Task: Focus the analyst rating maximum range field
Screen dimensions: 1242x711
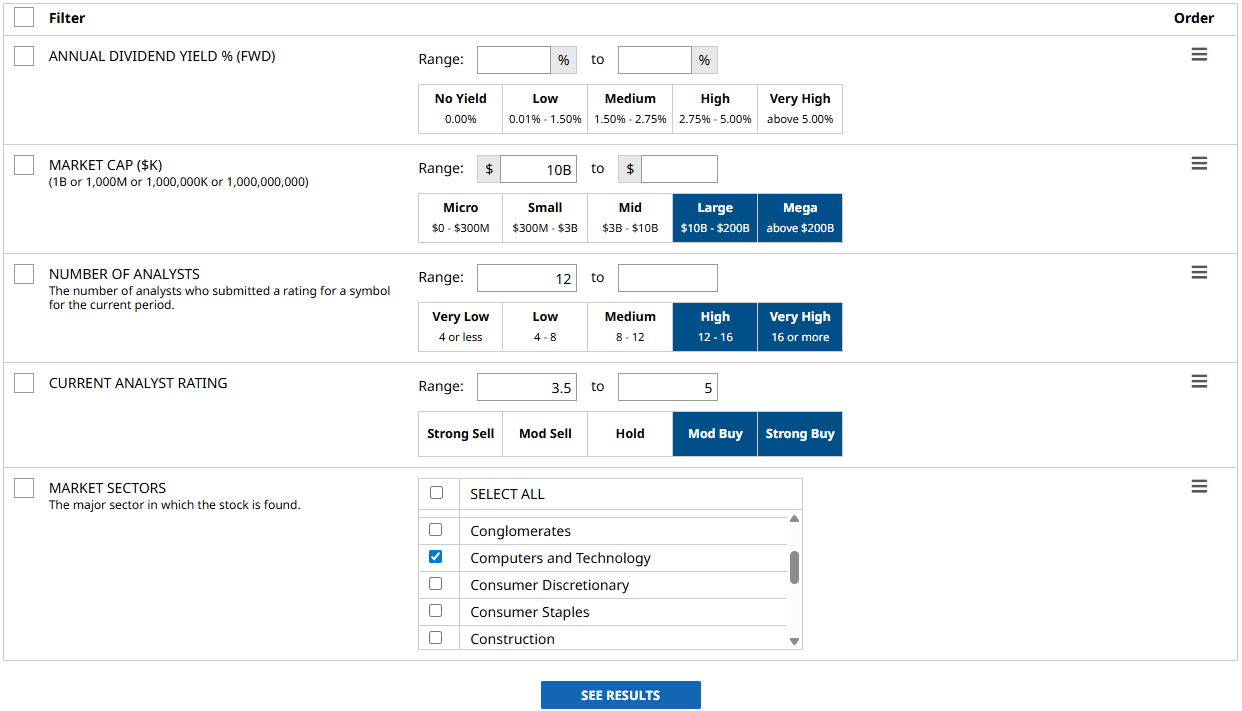Action: tap(667, 387)
